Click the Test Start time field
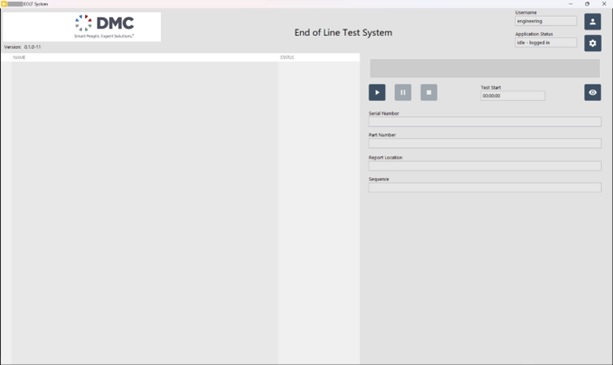613x365 pixels. click(x=513, y=96)
